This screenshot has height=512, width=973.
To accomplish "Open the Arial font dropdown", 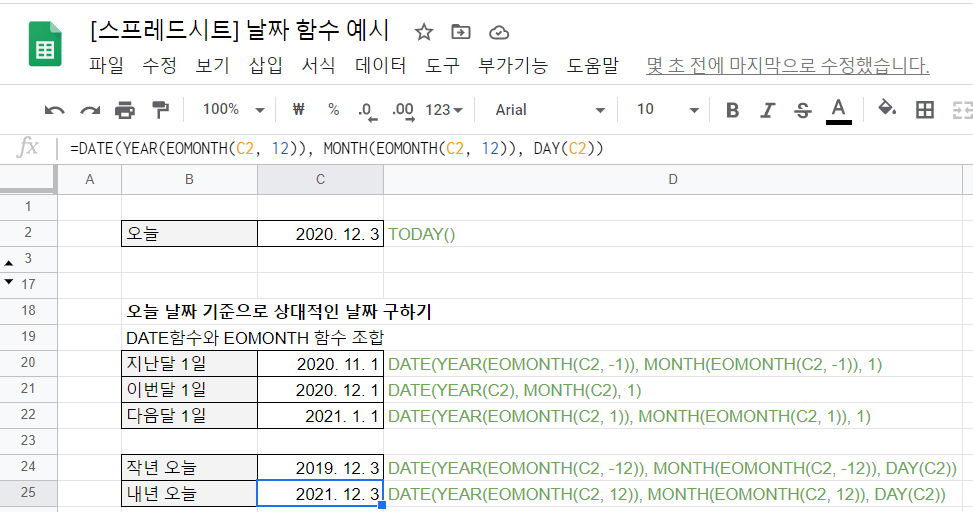I will (550, 110).
